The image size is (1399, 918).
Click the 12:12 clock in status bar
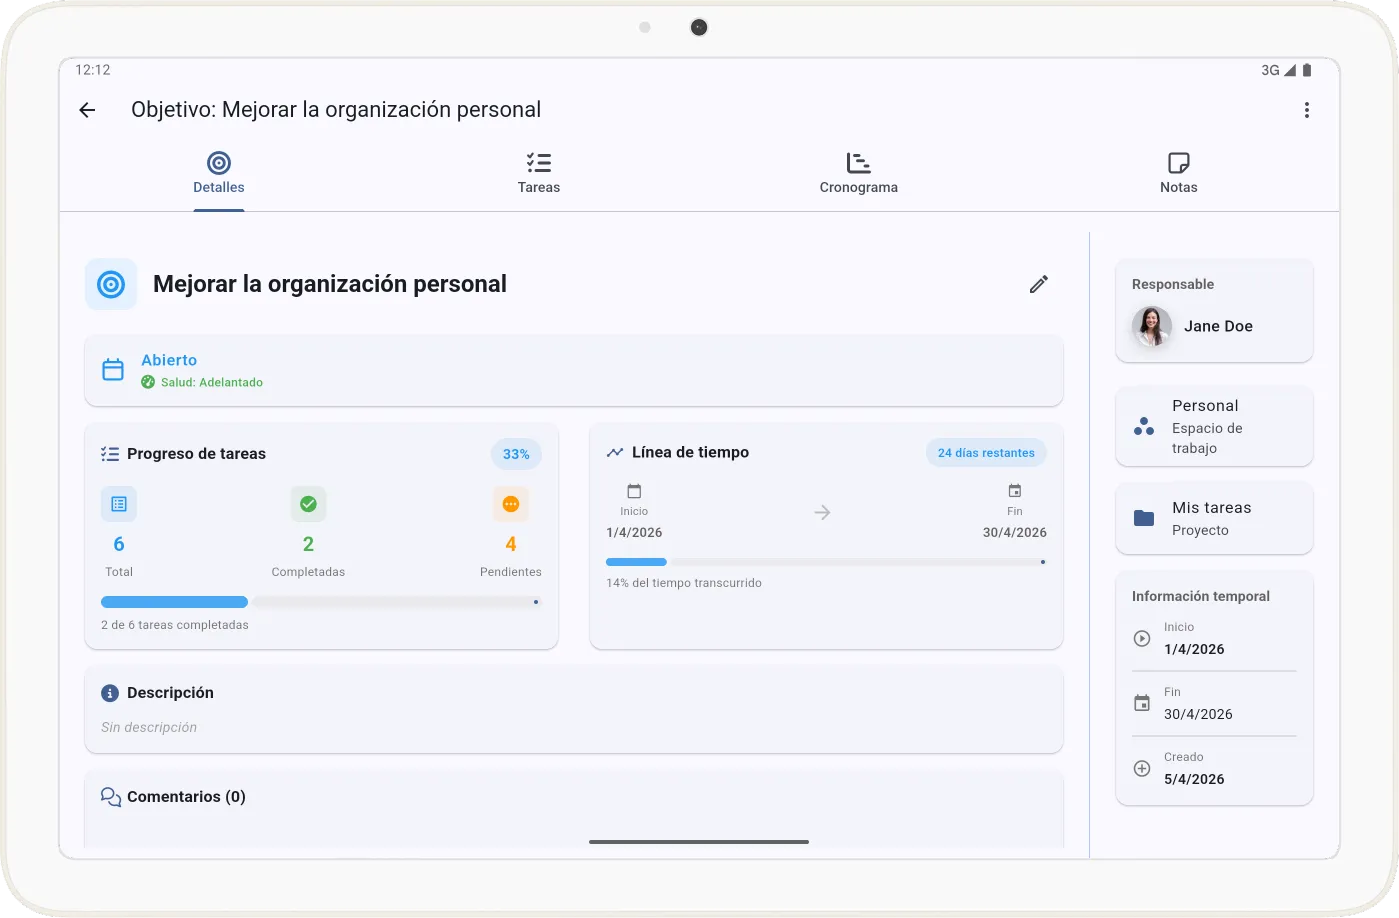tap(93, 70)
